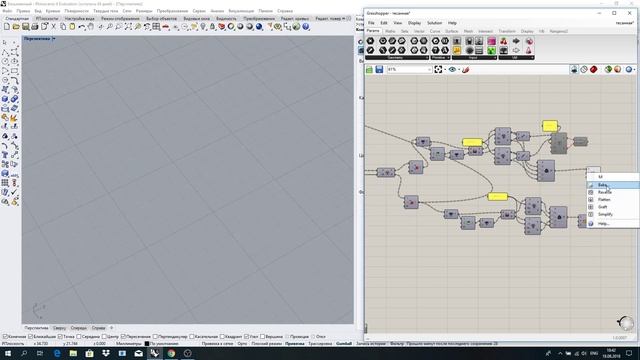This screenshot has width=640, height=360.
Task: Click the Привязка status bar button
Action: (295, 344)
